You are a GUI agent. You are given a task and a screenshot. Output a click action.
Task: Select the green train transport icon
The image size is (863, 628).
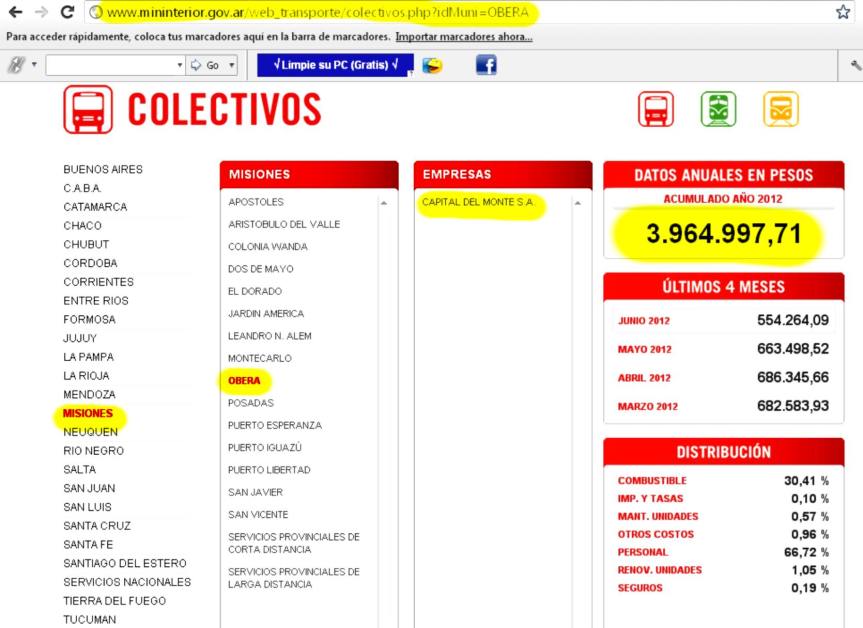(x=718, y=110)
